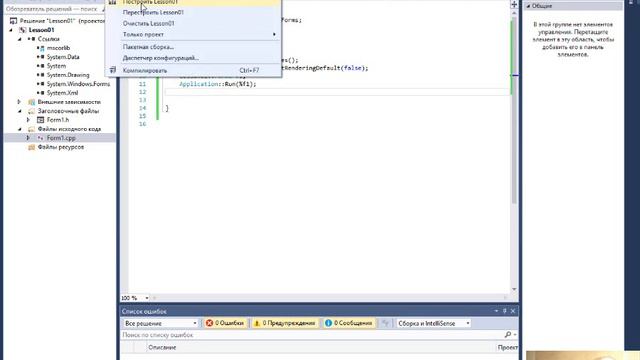The height and width of the screenshot is (360, 640).
Task: Click the editor split-window plus icon
Action: click(514, 4)
